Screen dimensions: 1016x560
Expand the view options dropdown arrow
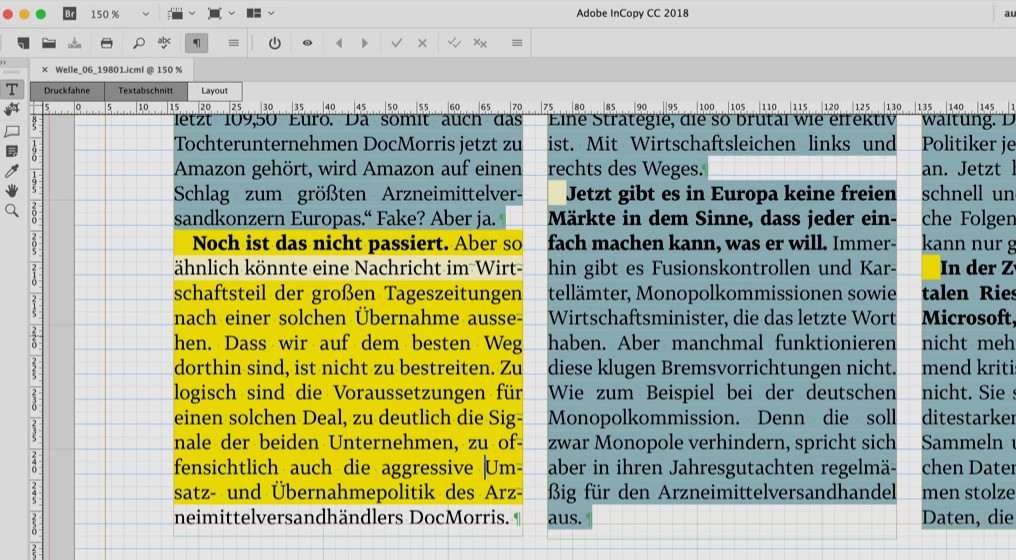192,14
